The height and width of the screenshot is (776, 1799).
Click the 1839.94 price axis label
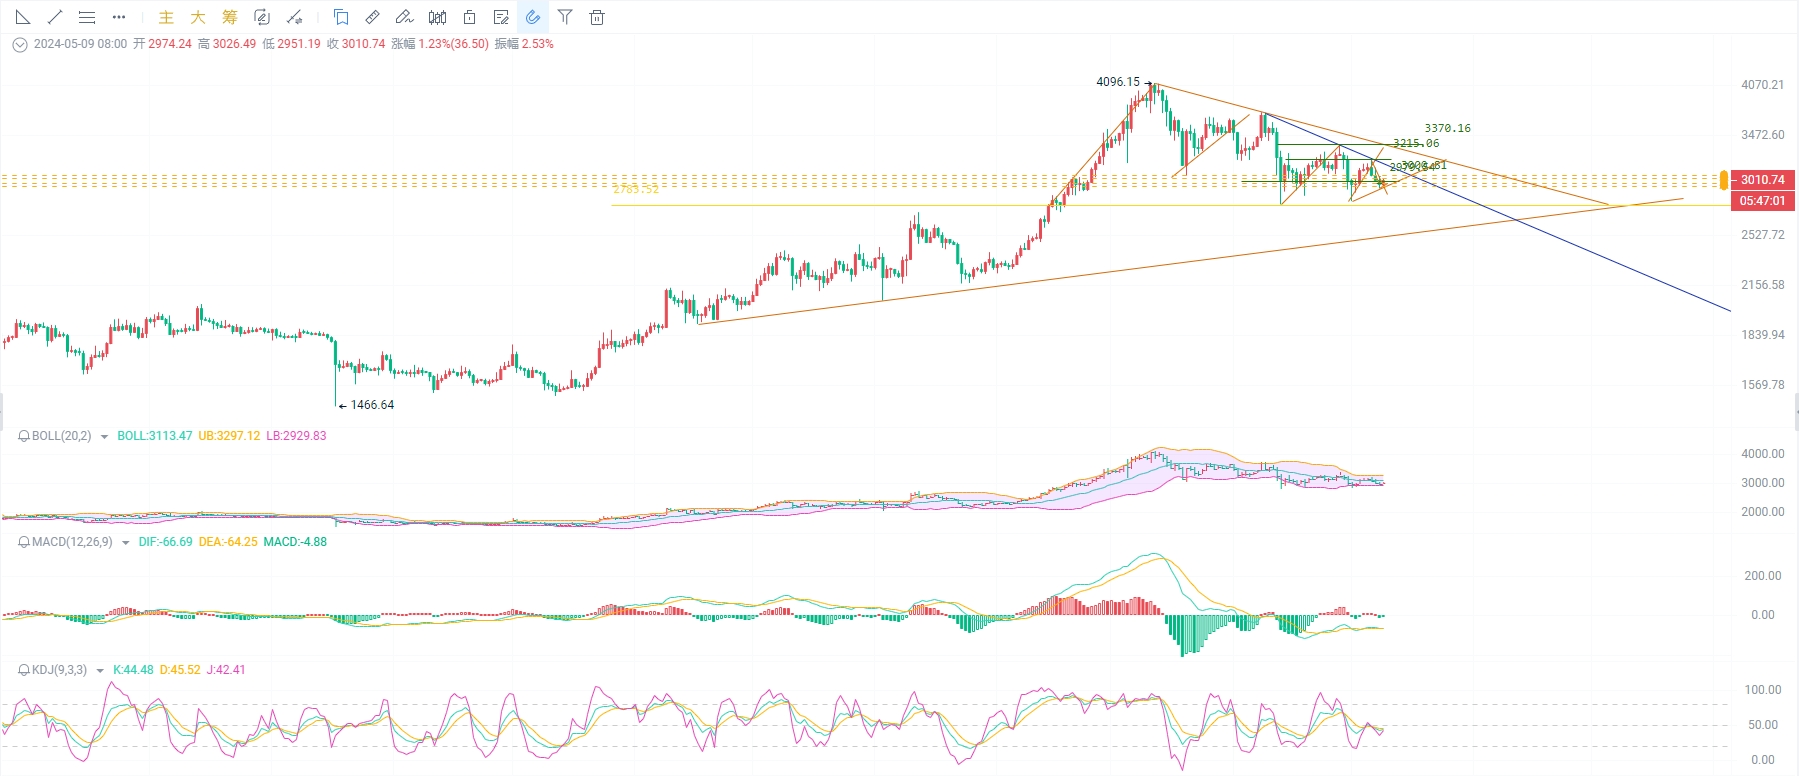click(x=1762, y=335)
